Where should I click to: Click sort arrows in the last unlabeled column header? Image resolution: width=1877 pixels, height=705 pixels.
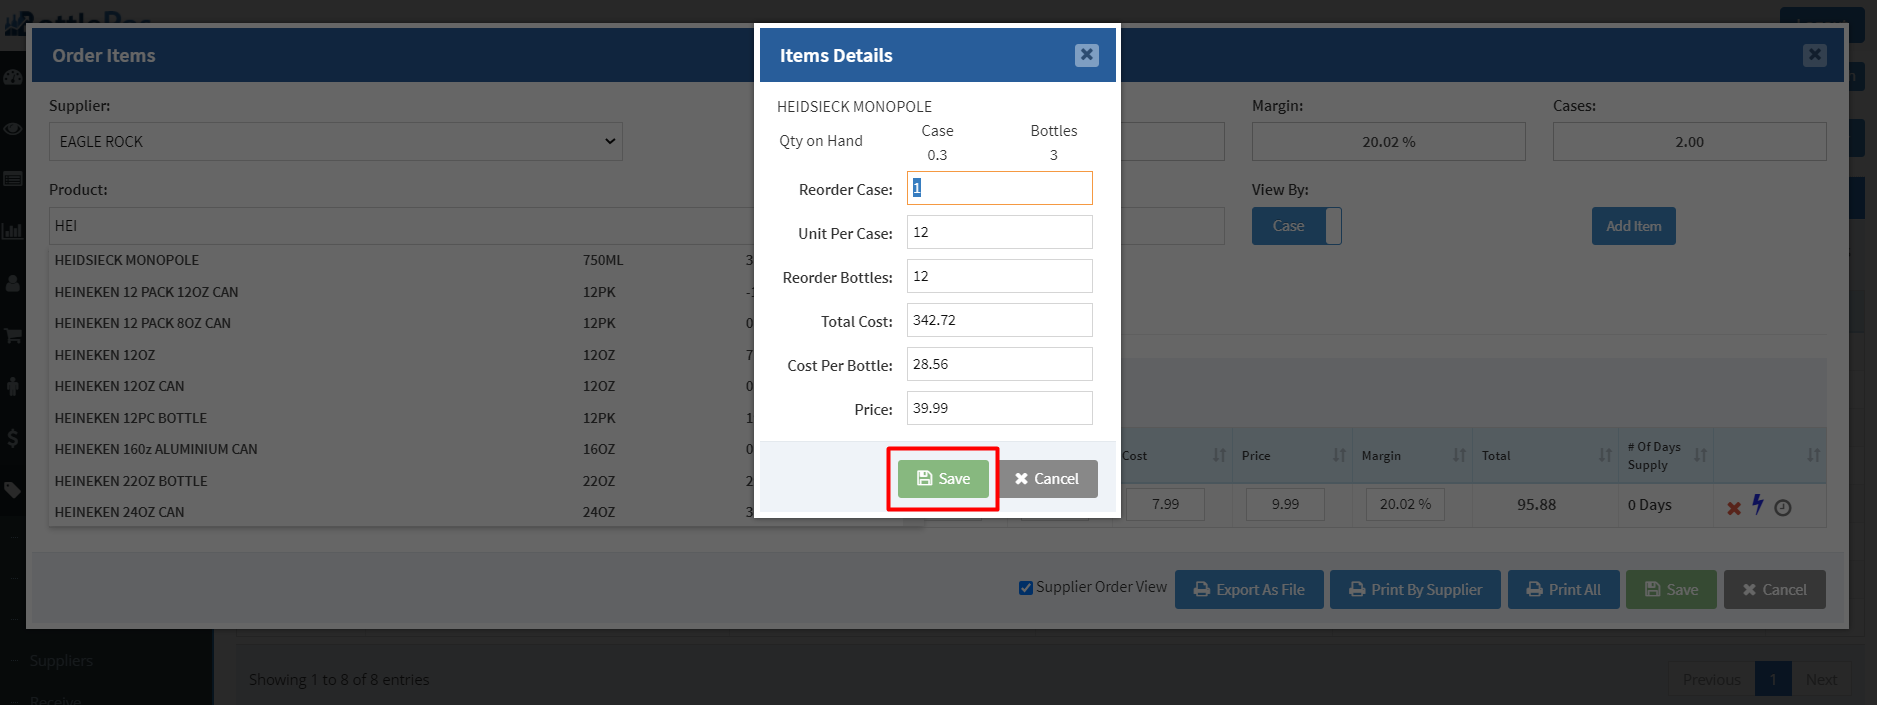click(1813, 455)
